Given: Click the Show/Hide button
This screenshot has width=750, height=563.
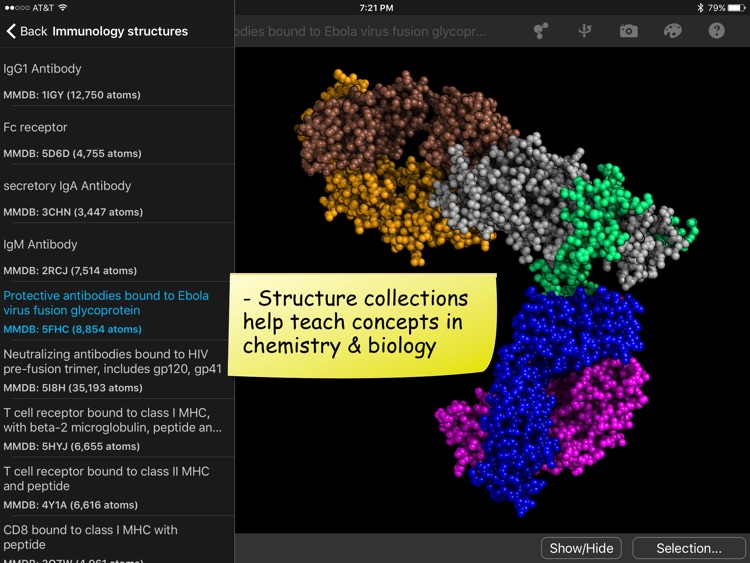Looking at the screenshot, I should (581, 548).
